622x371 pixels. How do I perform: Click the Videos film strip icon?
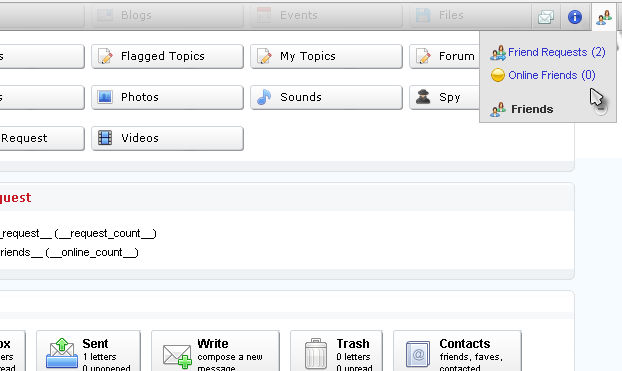pyautogui.click(x=105, y=138)
